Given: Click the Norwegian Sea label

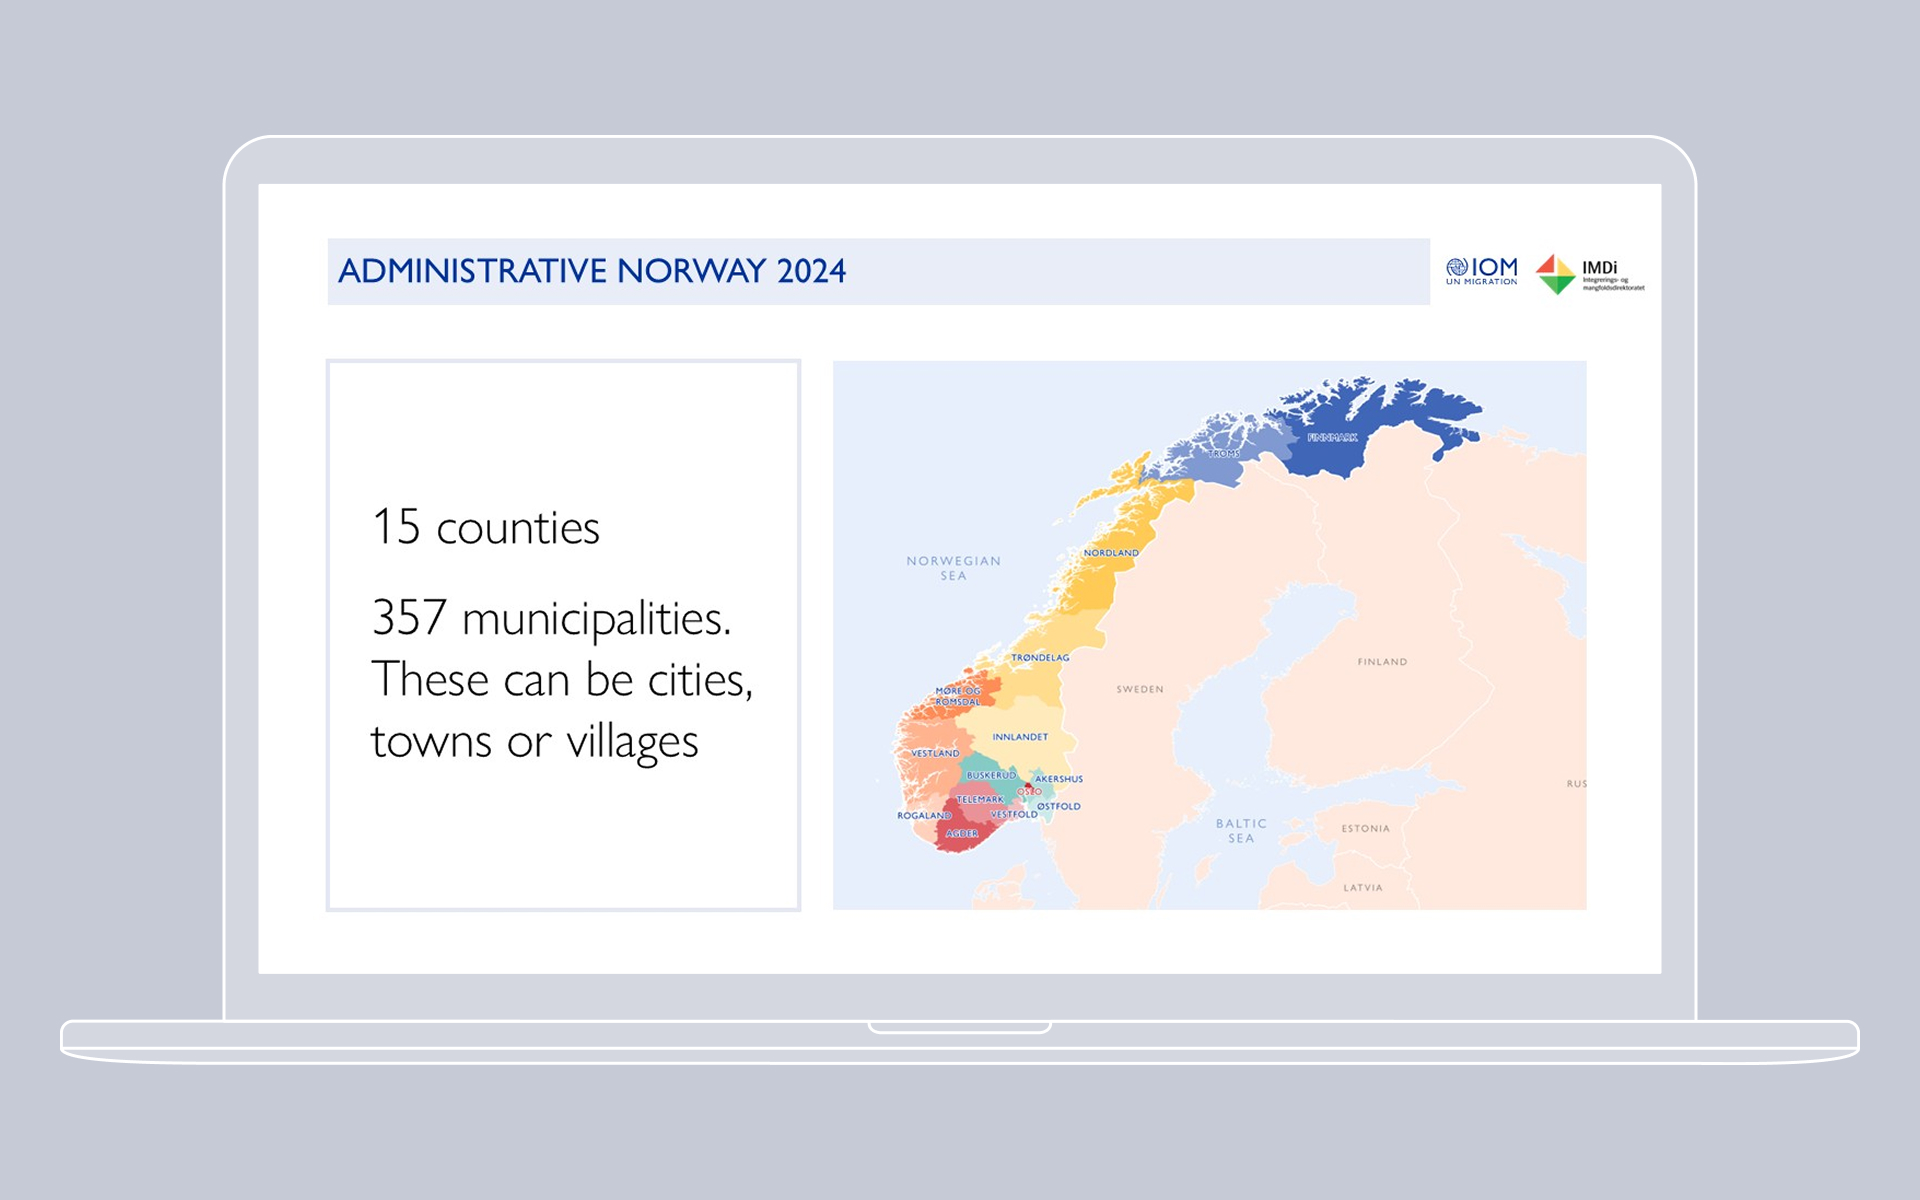Looking at the screenshot, I should click(953, 568).
